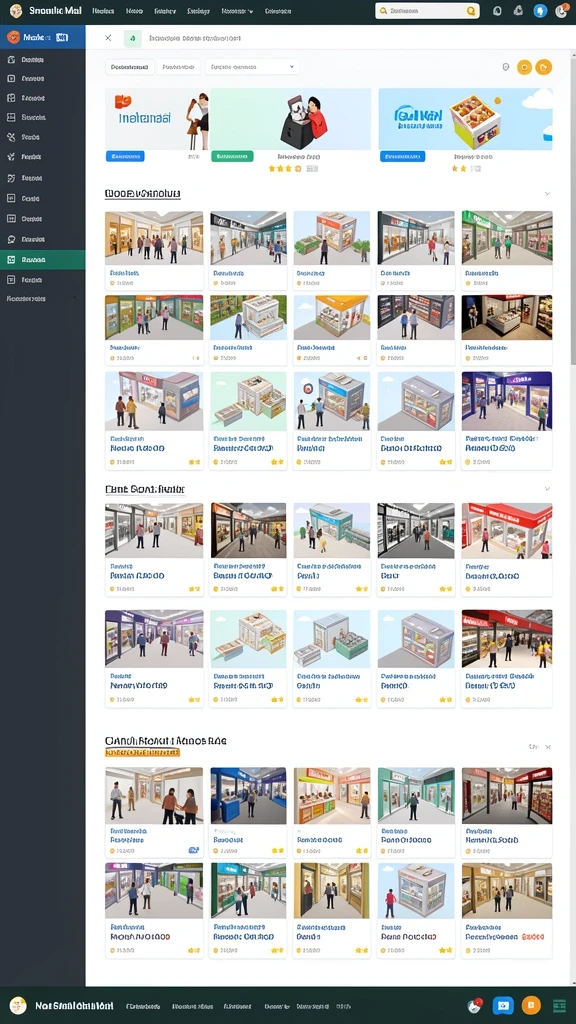Click the small gray shield icon near orange buttons
Screen dimensions: 576x1024
coord(505,67)
